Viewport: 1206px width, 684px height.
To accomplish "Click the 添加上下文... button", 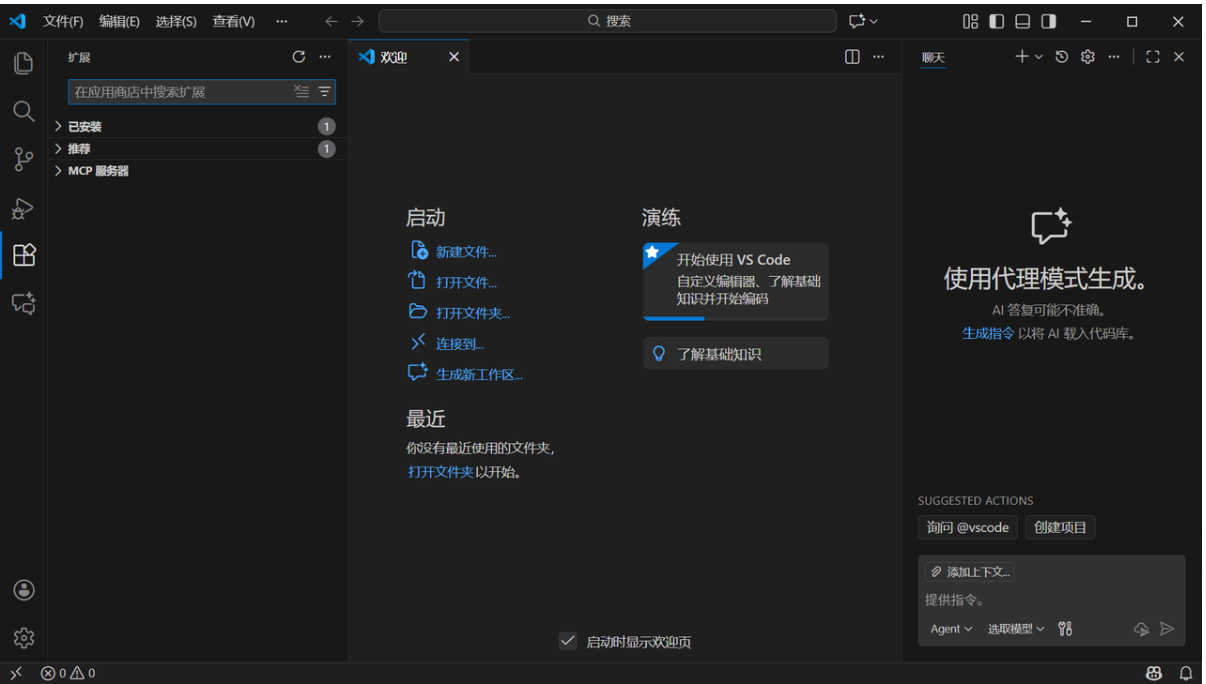I will (970, 572).
